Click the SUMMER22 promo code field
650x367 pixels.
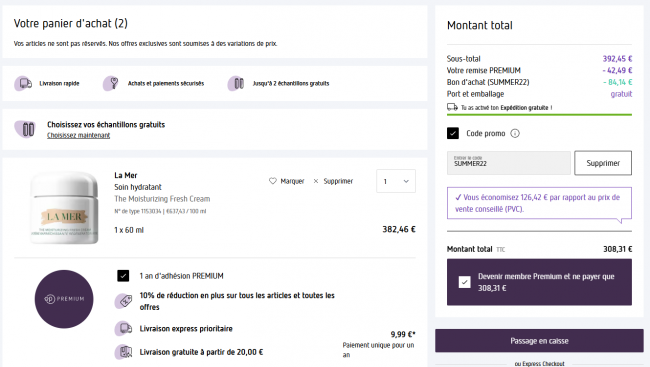pos(509,163)
